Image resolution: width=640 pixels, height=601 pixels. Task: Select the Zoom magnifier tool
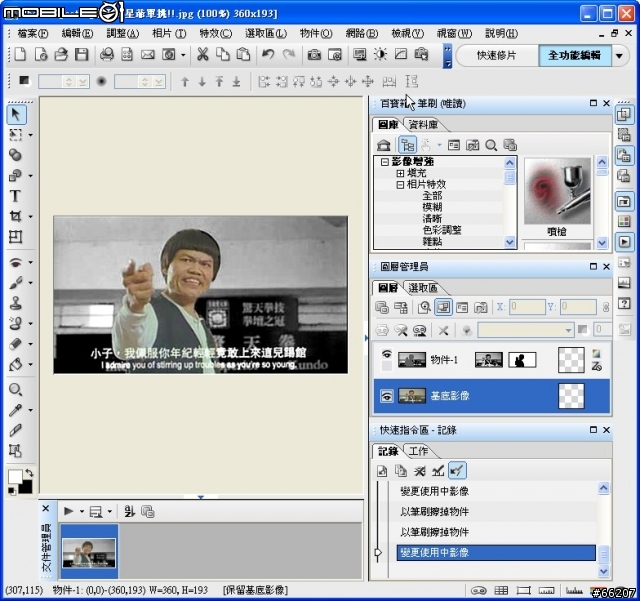pos(15,390)
